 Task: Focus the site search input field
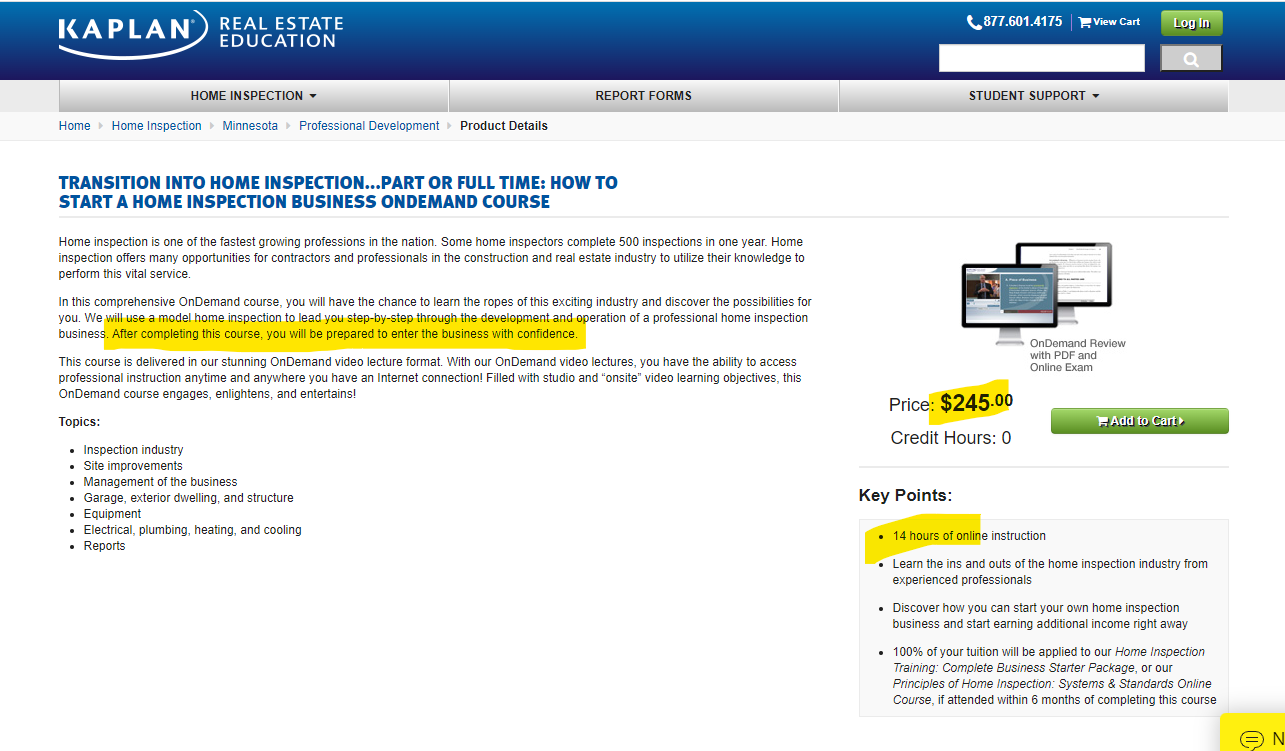[1042, 59]
